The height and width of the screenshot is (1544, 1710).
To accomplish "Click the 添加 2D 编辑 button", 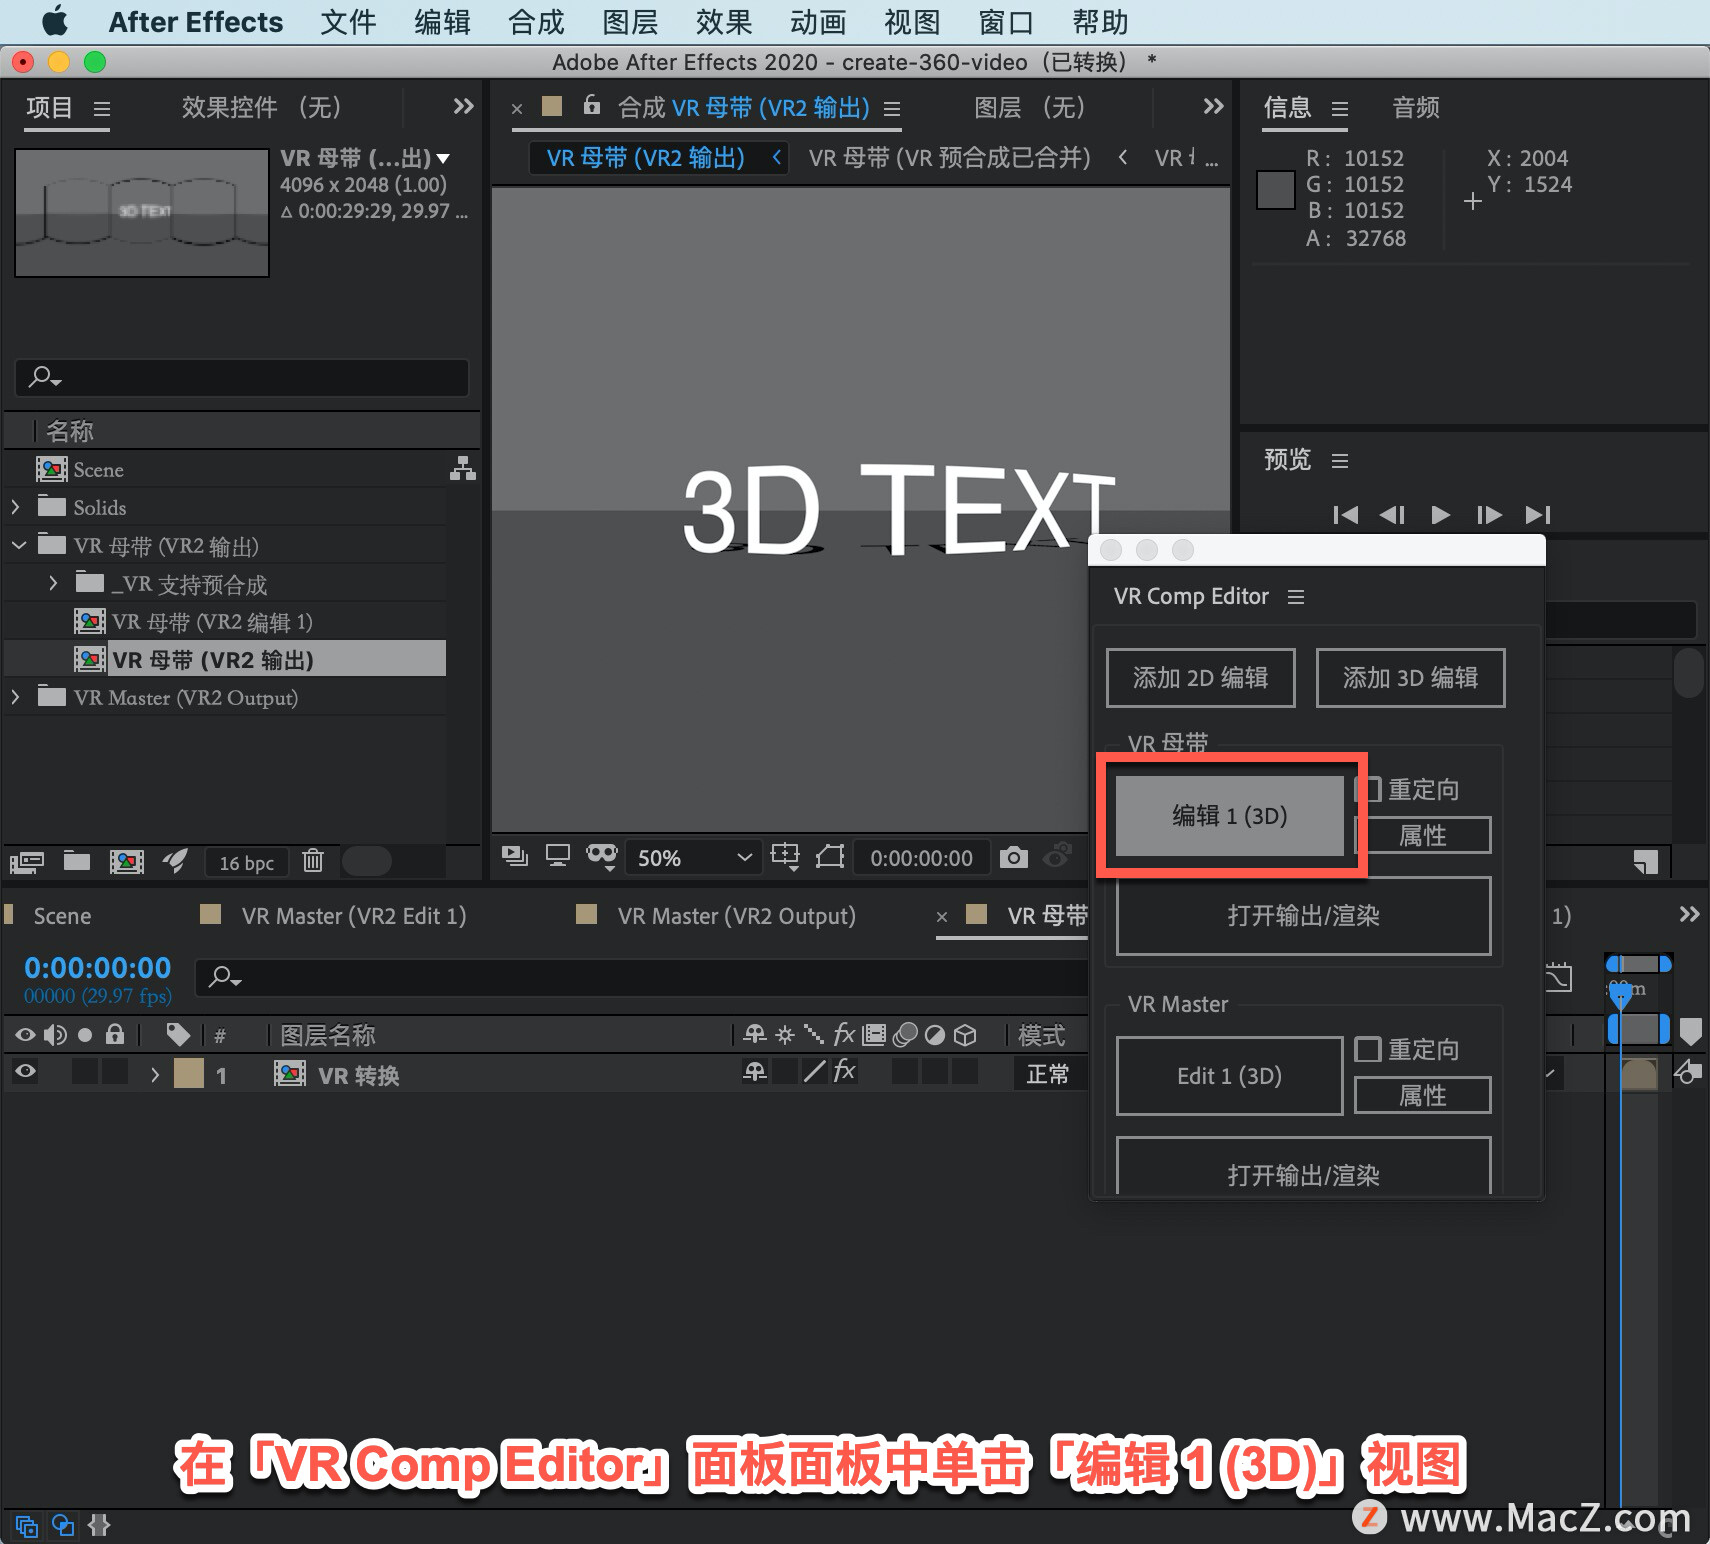I will click(x=1201, y=678).
